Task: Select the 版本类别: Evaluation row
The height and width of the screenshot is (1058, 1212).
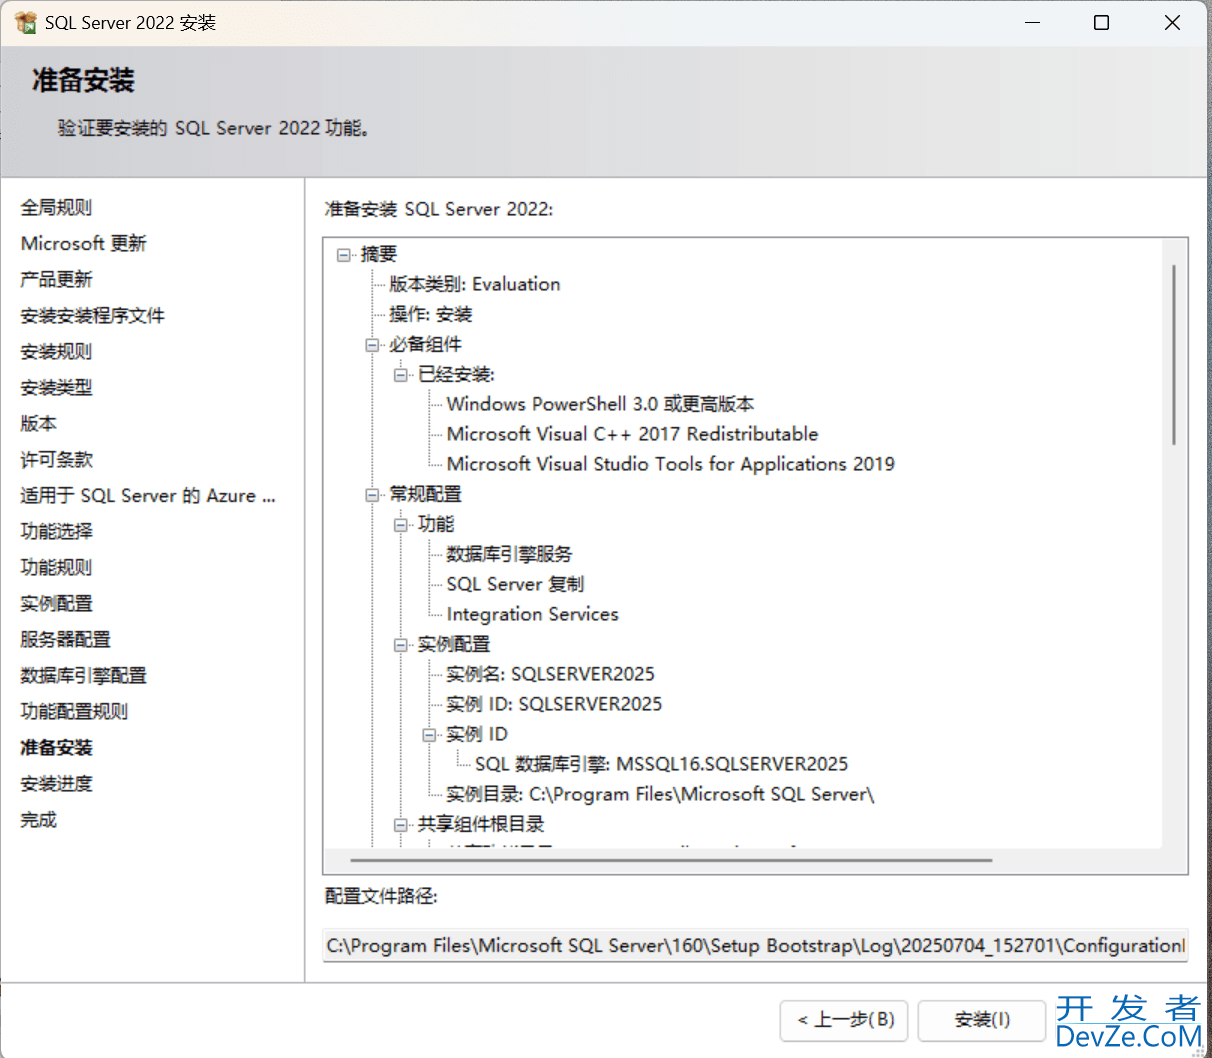Action: 475,284
